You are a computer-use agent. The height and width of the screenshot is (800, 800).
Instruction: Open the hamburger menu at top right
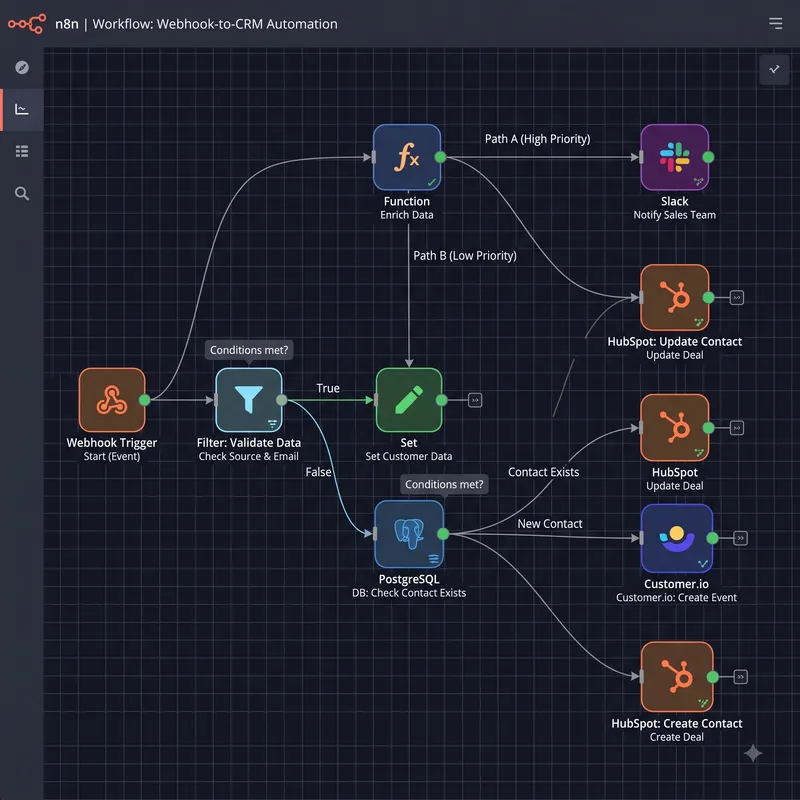pos(775,23)
